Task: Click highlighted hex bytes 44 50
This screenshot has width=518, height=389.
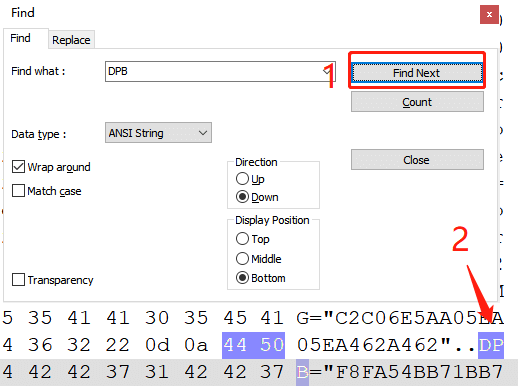Action: (x=253, y=345)
